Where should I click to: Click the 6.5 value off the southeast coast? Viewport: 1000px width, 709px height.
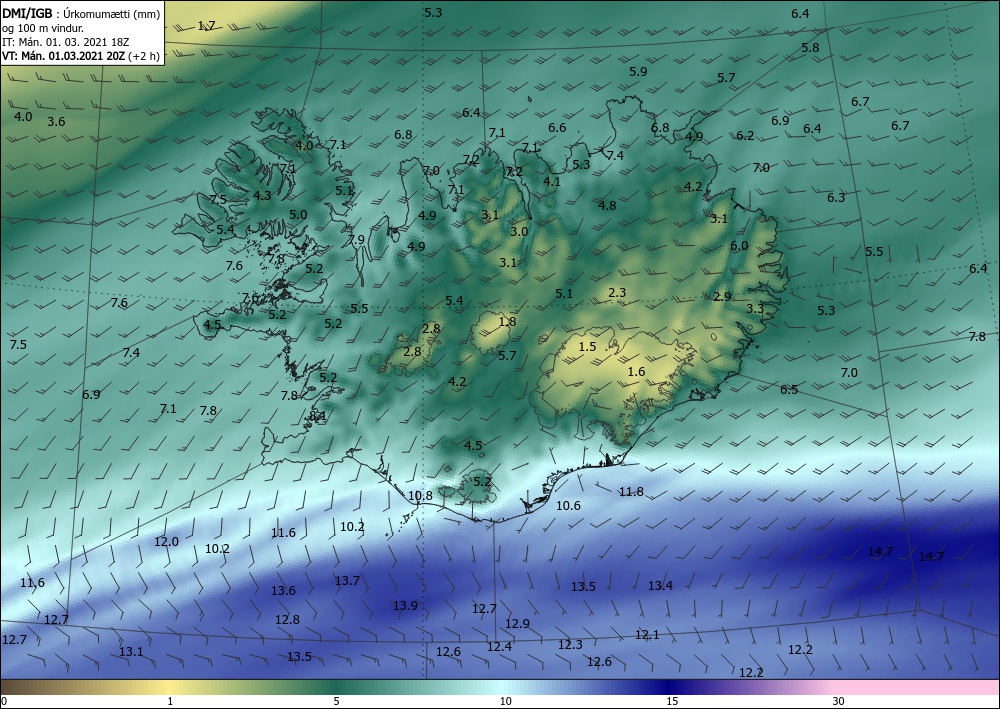click(789, 390)
